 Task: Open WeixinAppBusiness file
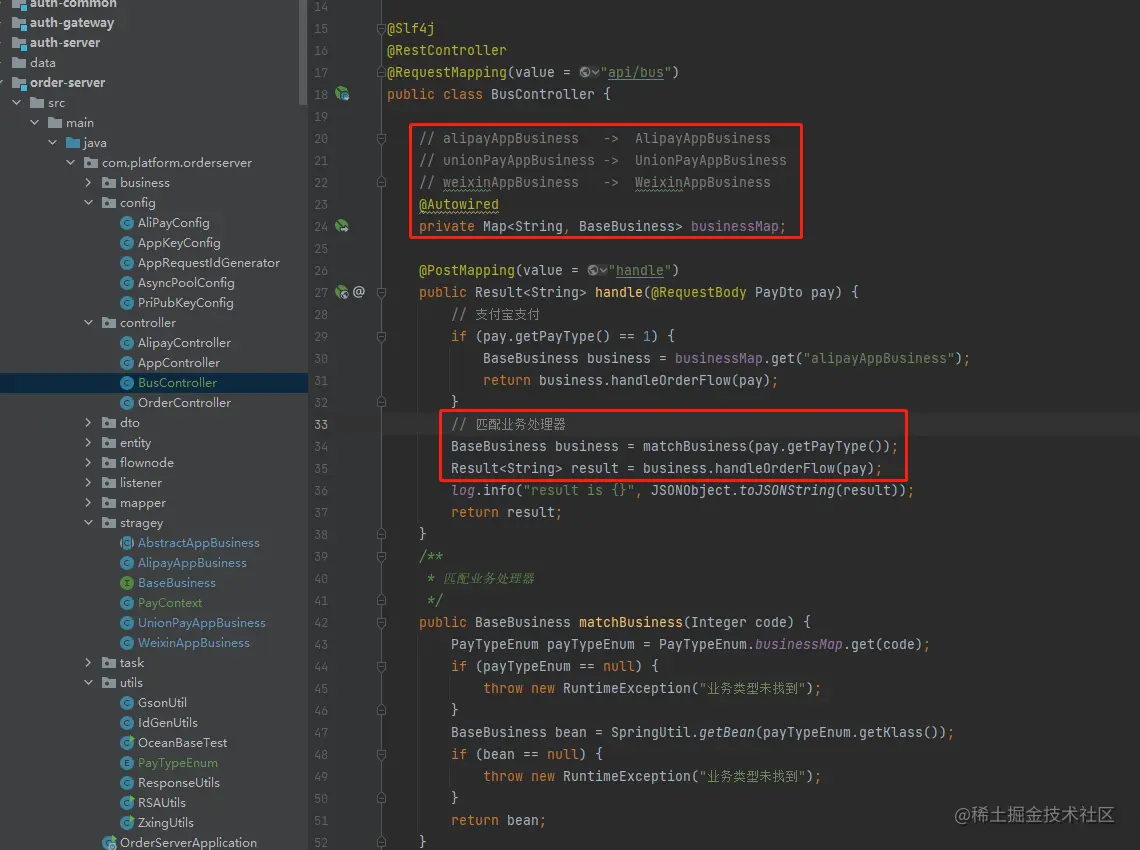pos(193,643)
